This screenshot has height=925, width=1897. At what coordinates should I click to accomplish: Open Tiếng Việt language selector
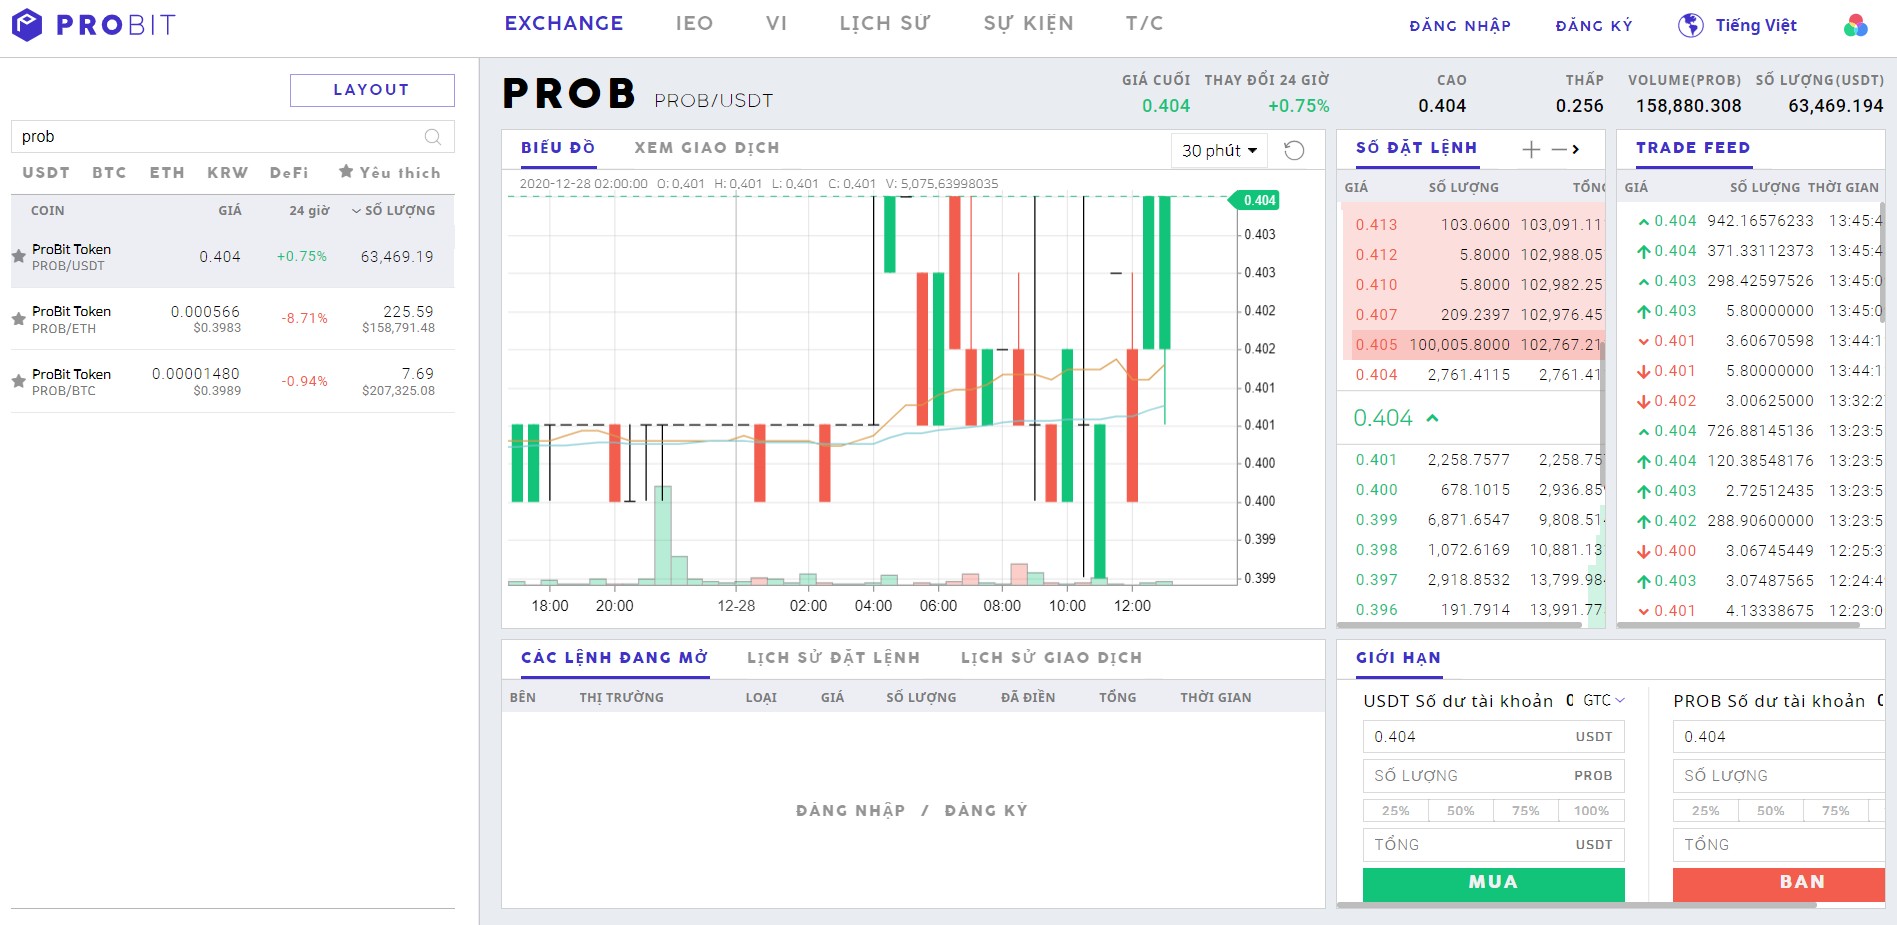point(1756,25)
